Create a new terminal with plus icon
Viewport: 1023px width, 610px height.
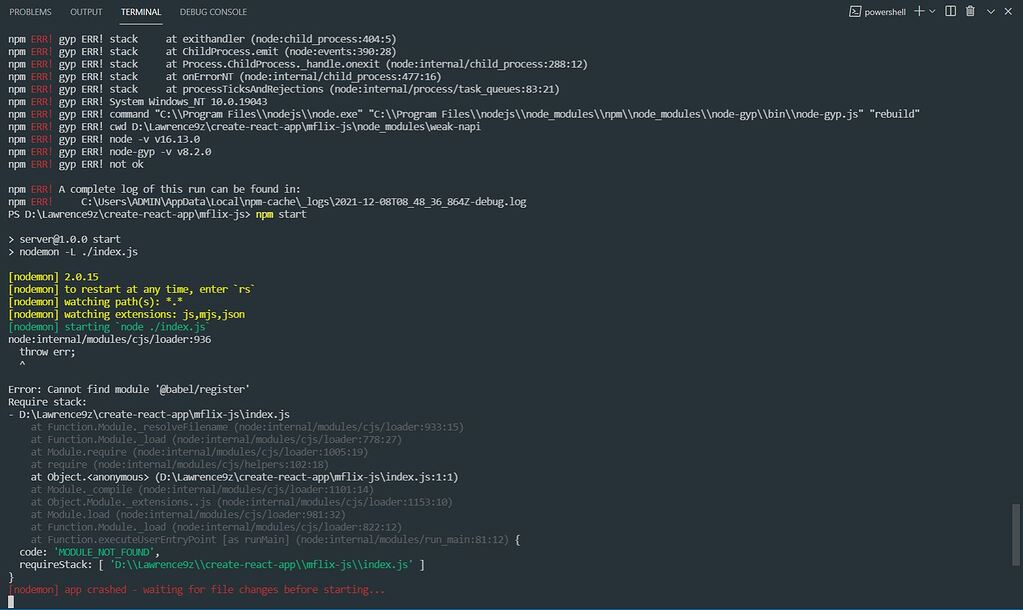tap(919, 11)
